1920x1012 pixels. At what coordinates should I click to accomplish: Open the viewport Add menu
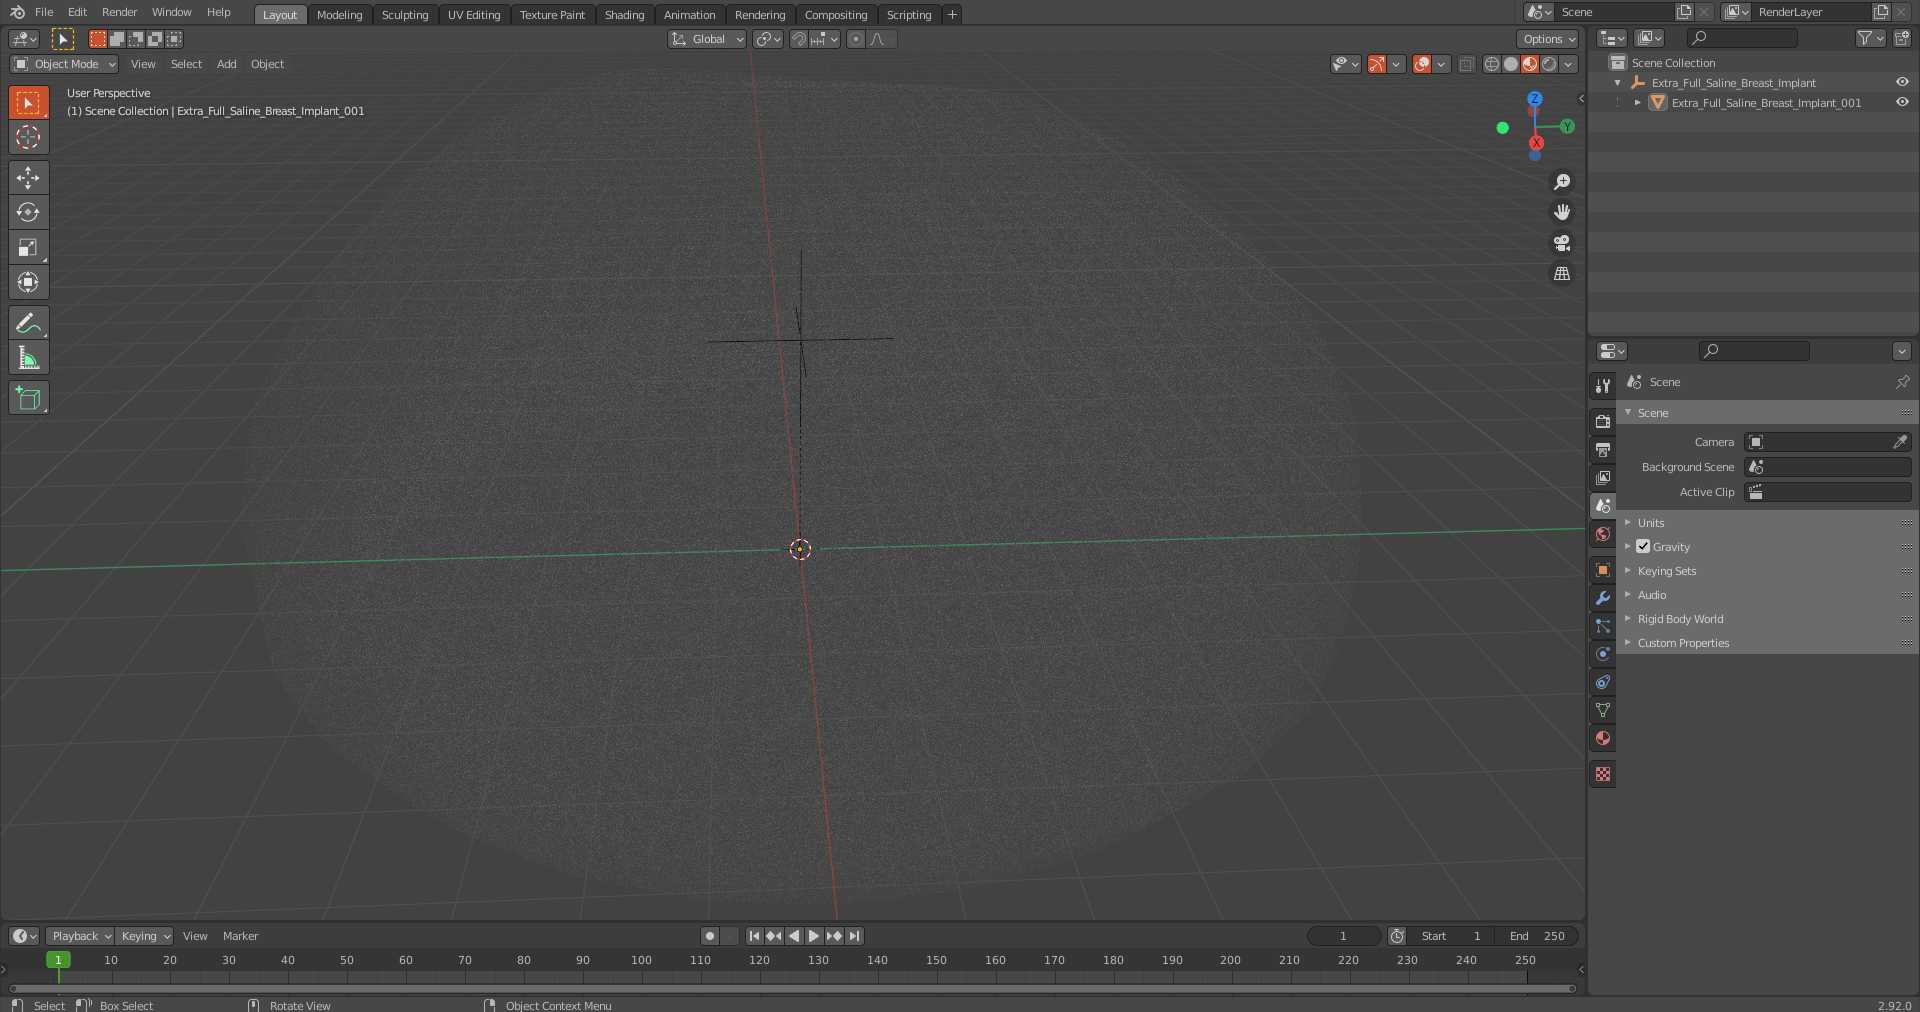[227, 64]
